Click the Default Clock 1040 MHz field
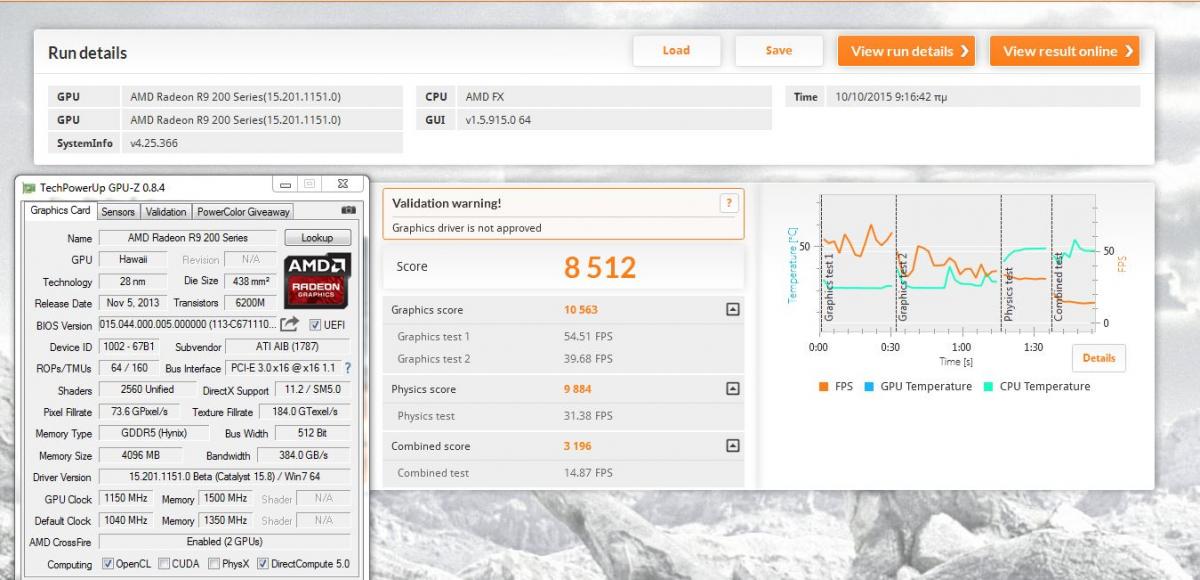Viewport: 1200px width, 580px height. (126, 521)
